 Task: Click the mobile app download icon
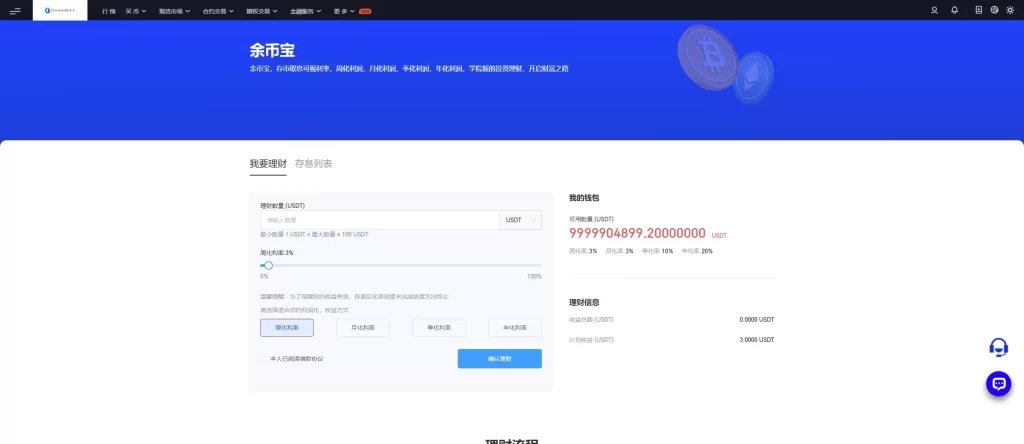(978, 10)
